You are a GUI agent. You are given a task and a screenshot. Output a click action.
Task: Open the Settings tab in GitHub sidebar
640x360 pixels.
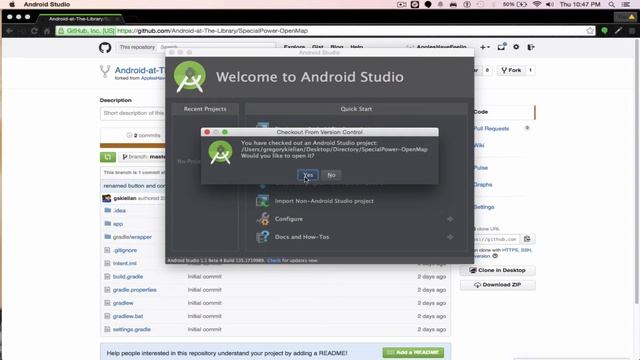[x=484, y=207]
